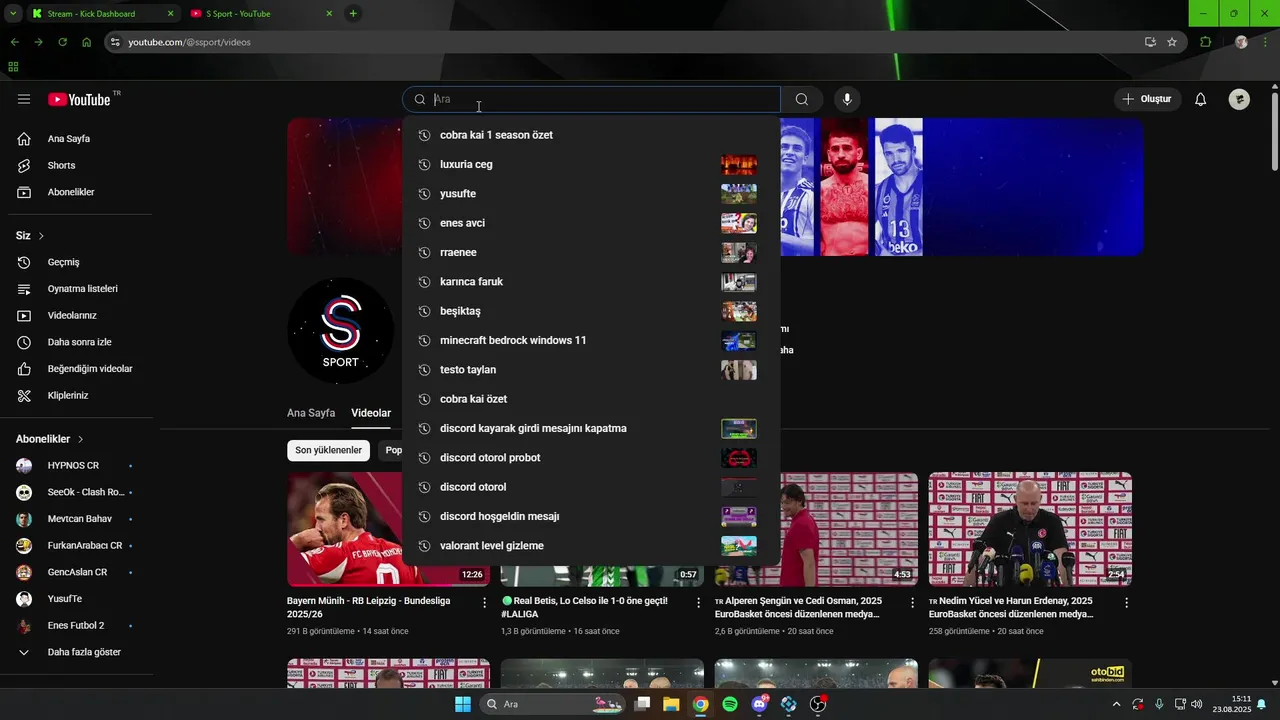Open Mevtcan Bahav subscription channel
1280x720 pixels.
(80, 519)
